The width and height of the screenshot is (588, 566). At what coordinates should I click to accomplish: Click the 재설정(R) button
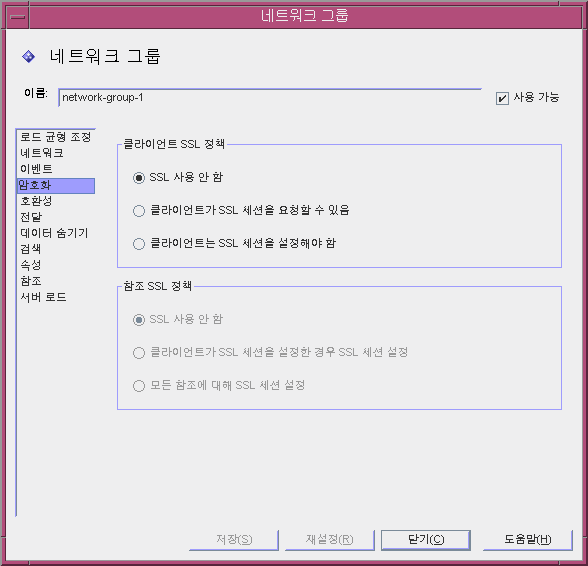[330, 539]
